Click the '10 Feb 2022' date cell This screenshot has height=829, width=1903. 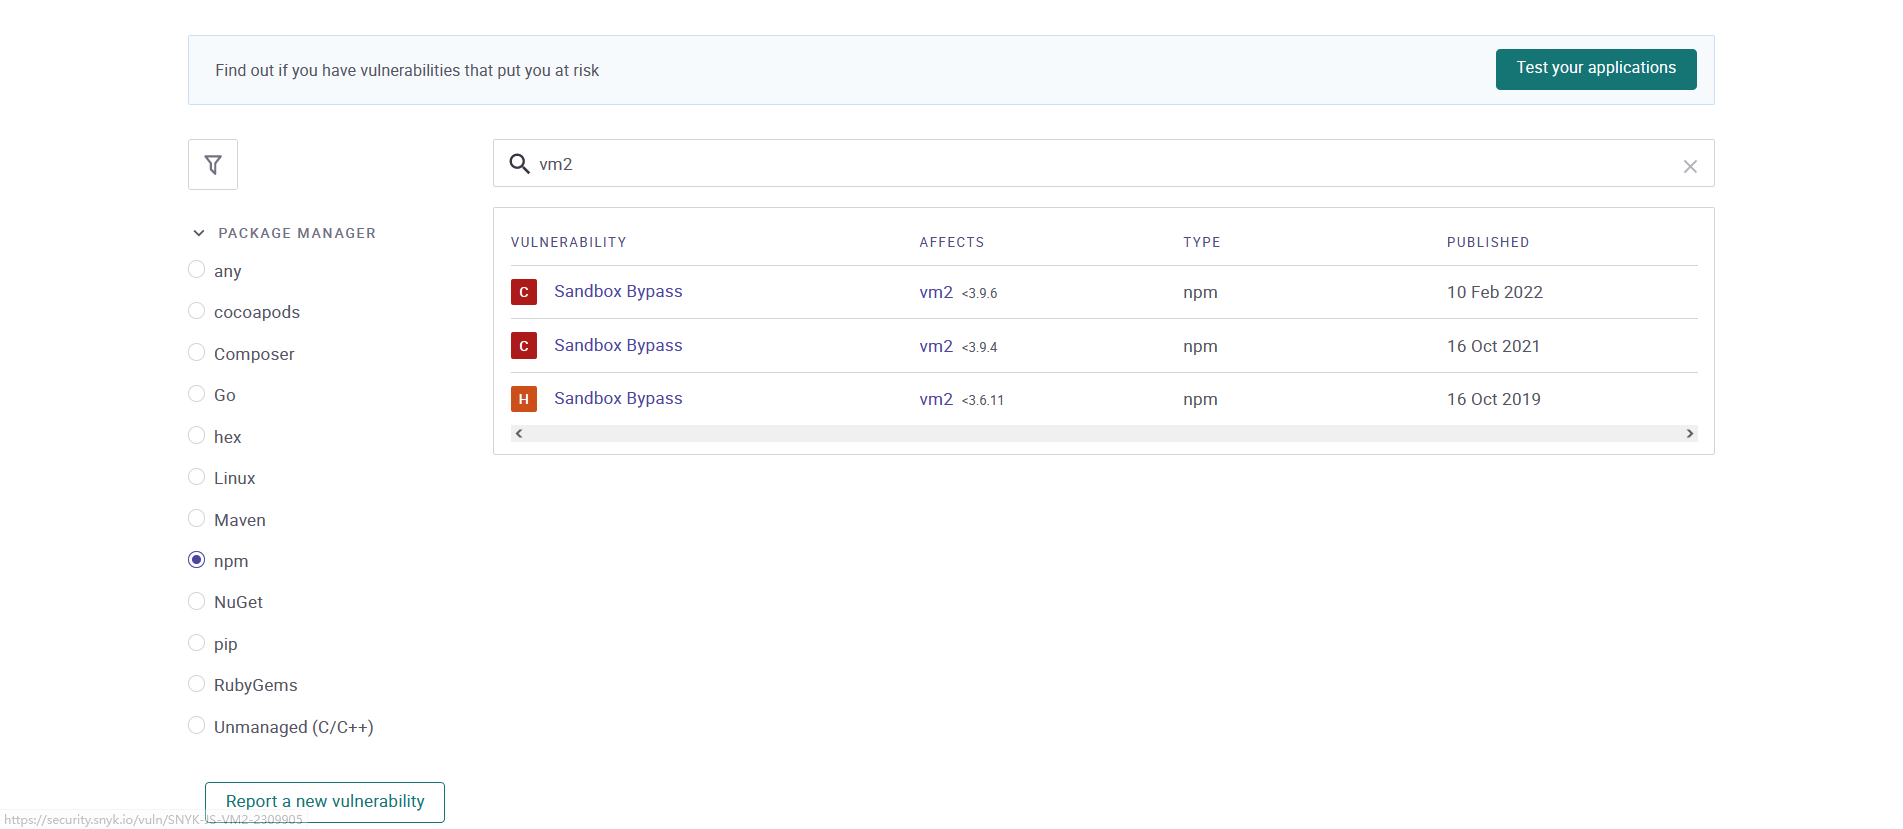pyautogui.click(x=1495, y=292)
